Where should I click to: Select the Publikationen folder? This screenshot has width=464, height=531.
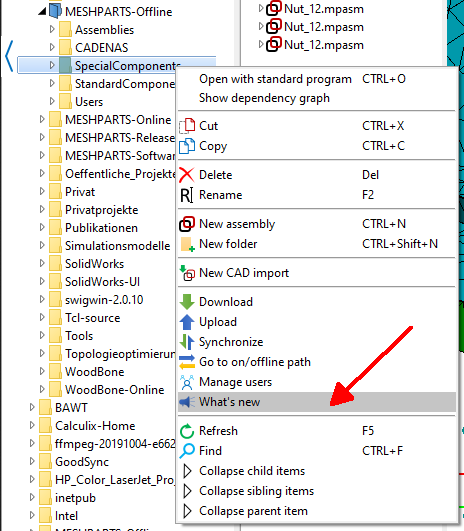click(x=101, y=228)
